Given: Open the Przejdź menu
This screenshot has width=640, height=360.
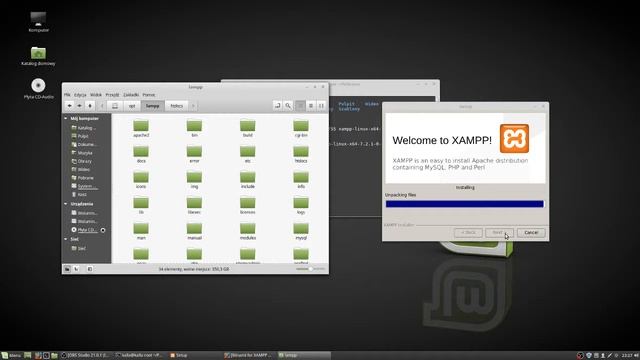Looking at the screenshot, I should click(x=112, y=95).
